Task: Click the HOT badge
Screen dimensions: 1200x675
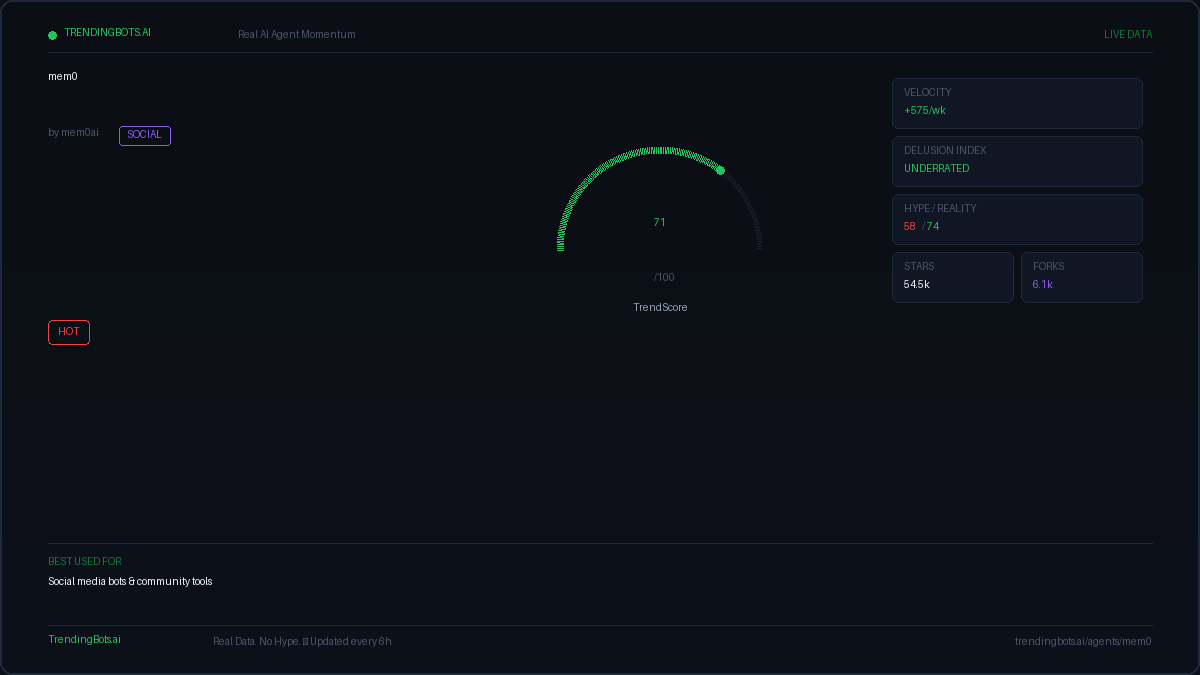Action: [69, 332]
